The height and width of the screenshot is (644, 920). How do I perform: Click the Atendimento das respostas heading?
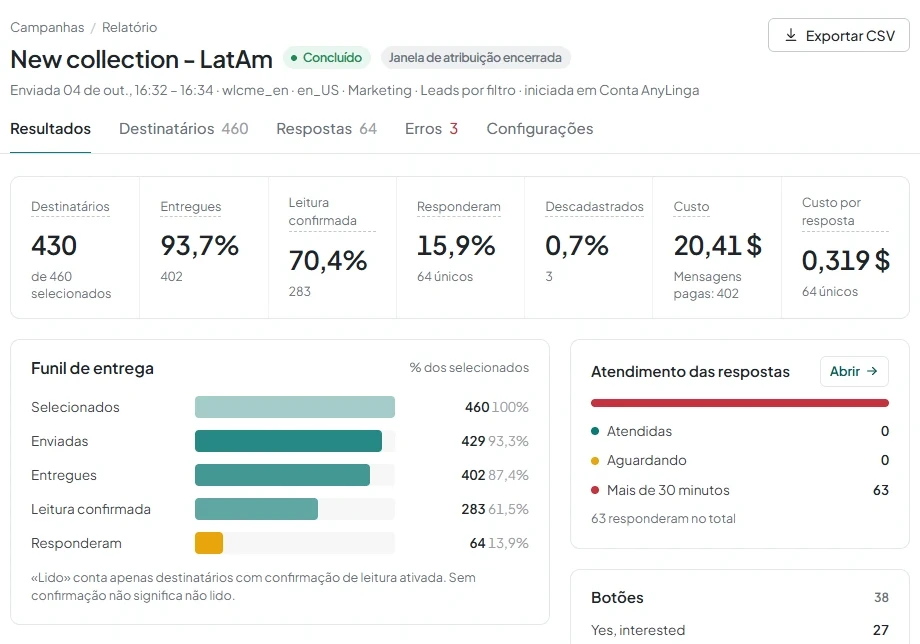point(690,372)
